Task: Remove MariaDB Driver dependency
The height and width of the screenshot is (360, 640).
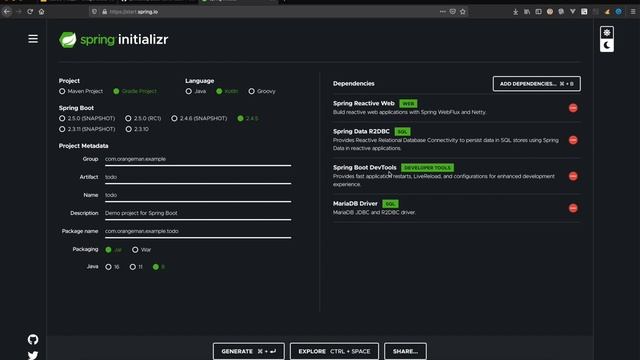Action: coord(573,208)
